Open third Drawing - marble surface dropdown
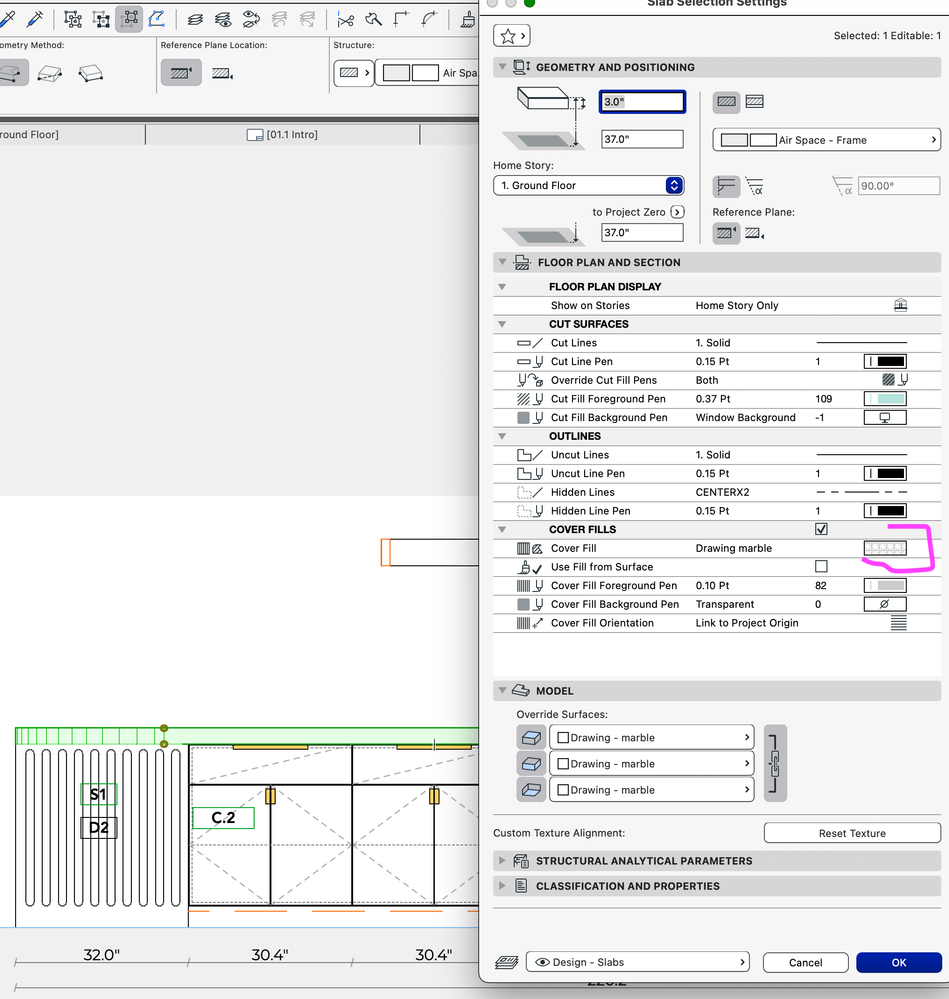Image resolution: width=949 pixels, height=999 pixels. (x=652, y=790)
